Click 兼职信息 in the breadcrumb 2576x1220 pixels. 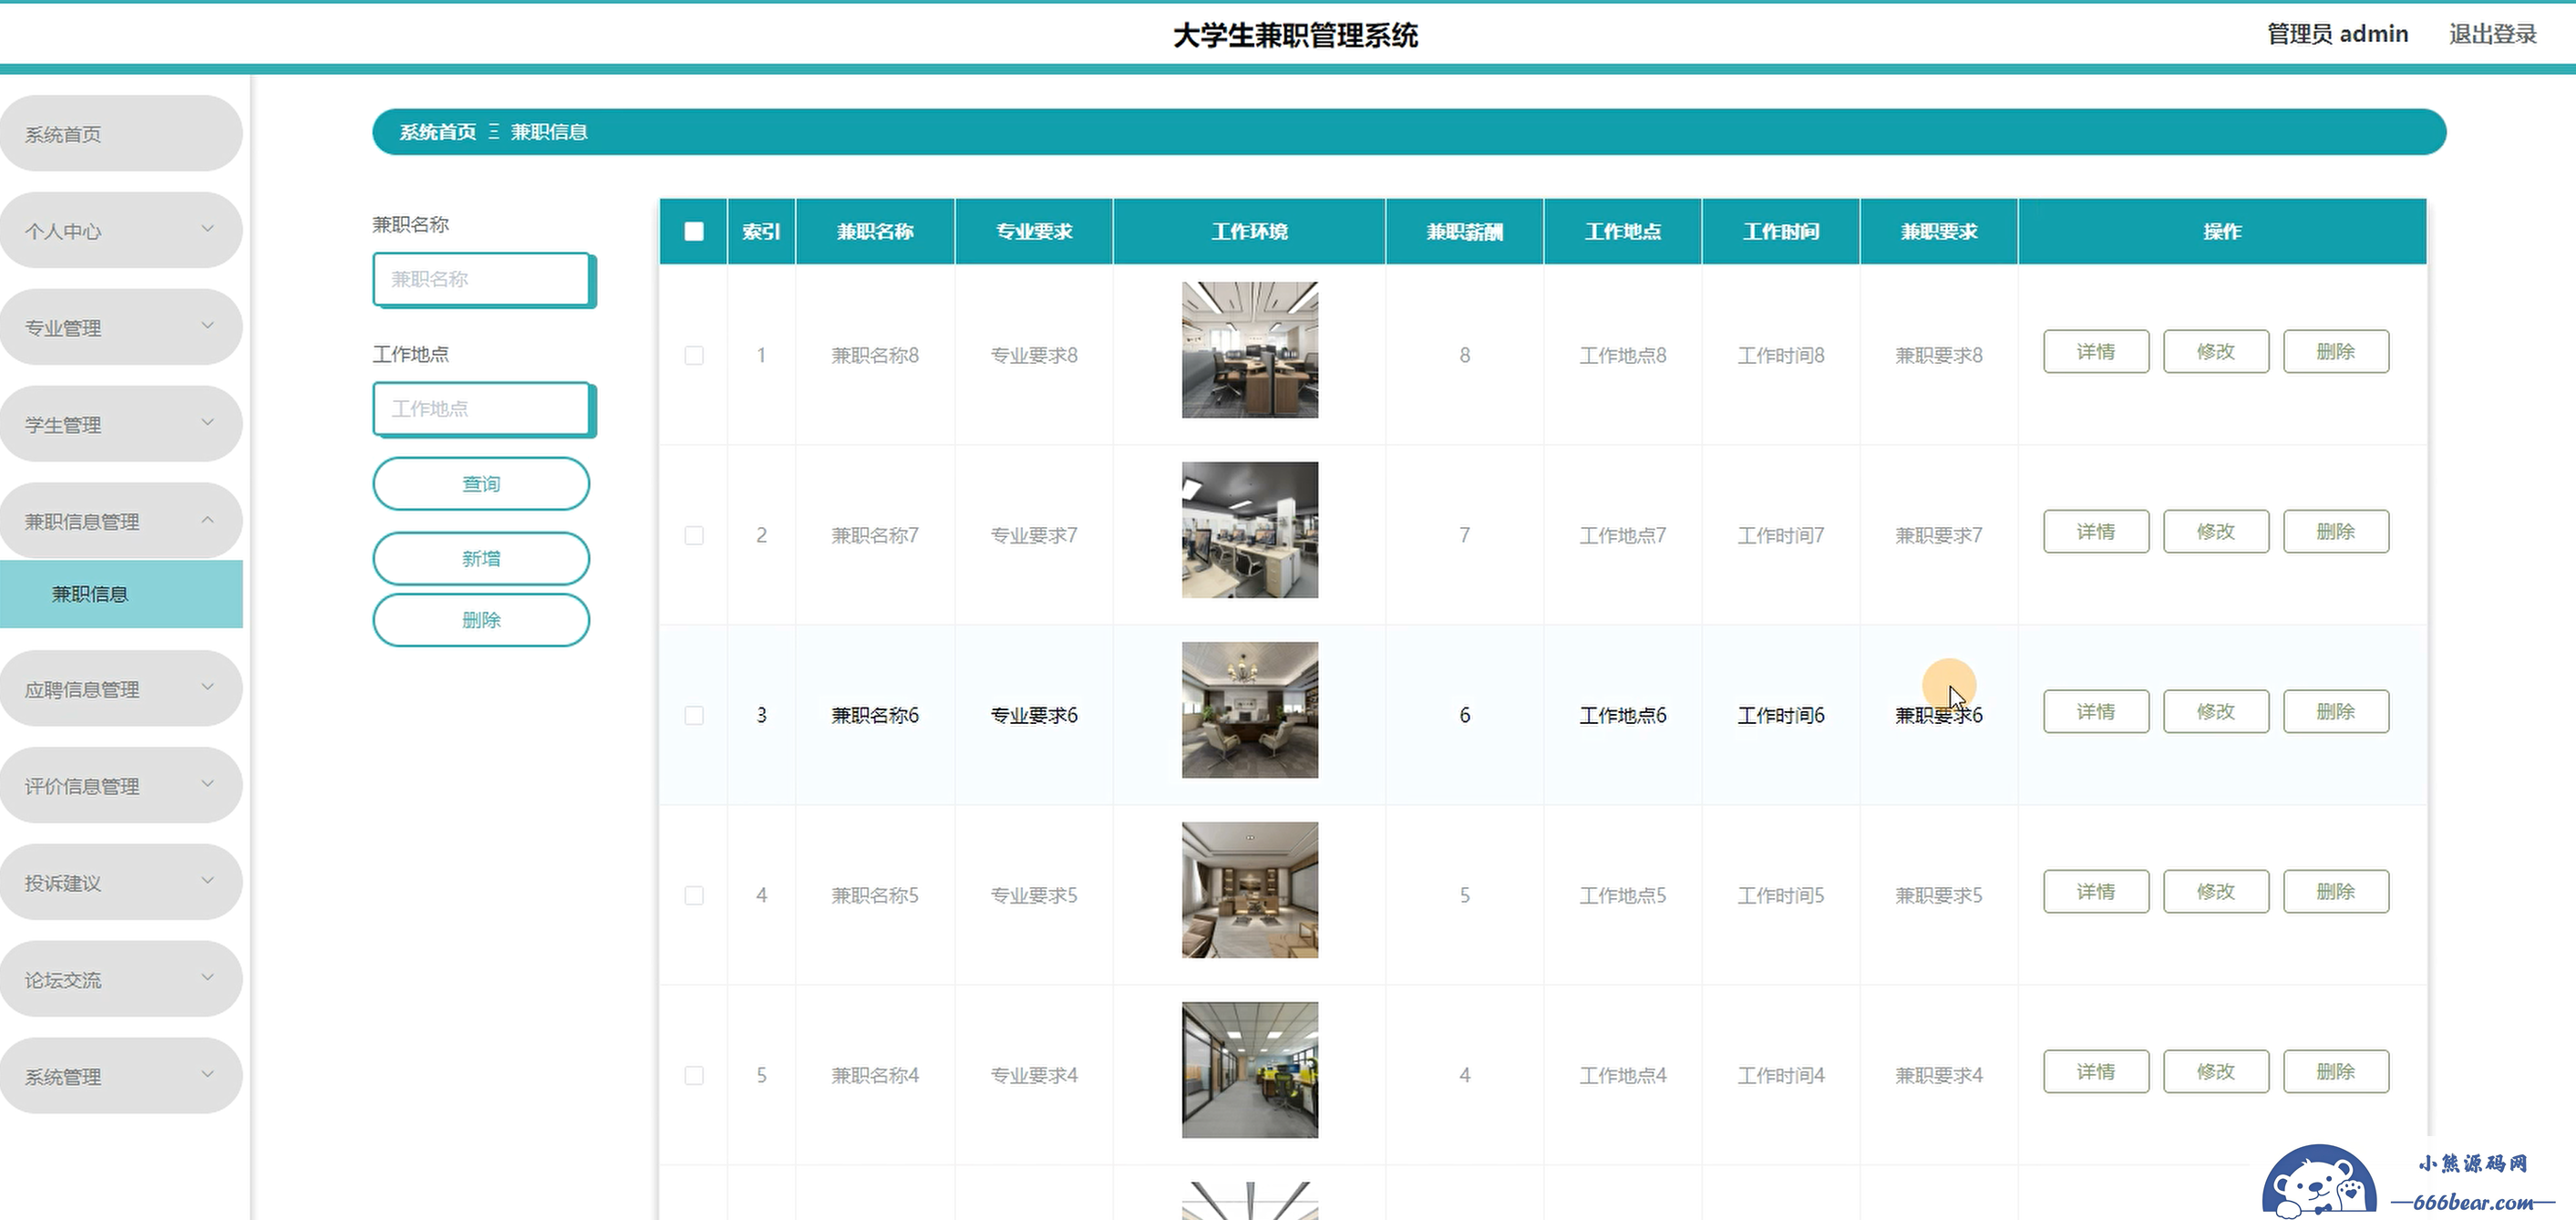(549, 132)
